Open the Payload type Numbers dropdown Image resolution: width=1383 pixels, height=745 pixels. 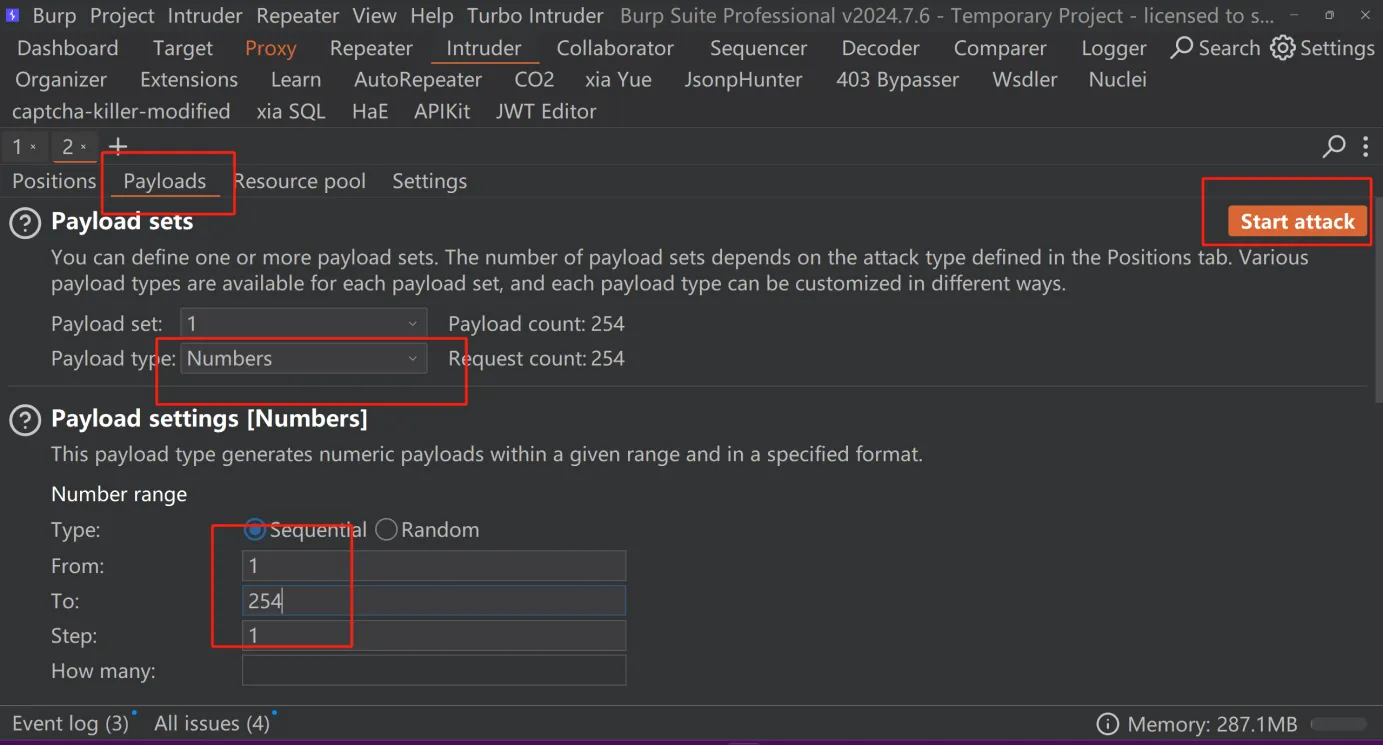[303, 359]
